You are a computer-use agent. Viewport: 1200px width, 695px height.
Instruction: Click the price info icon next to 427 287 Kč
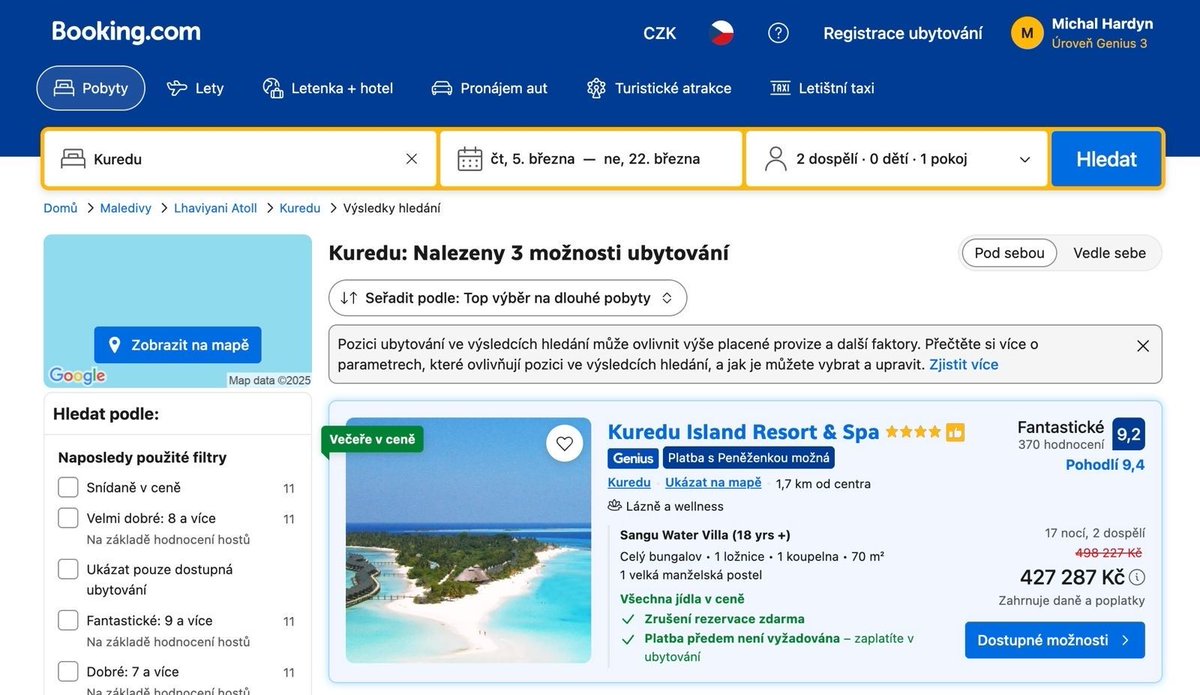[1137, 577]
